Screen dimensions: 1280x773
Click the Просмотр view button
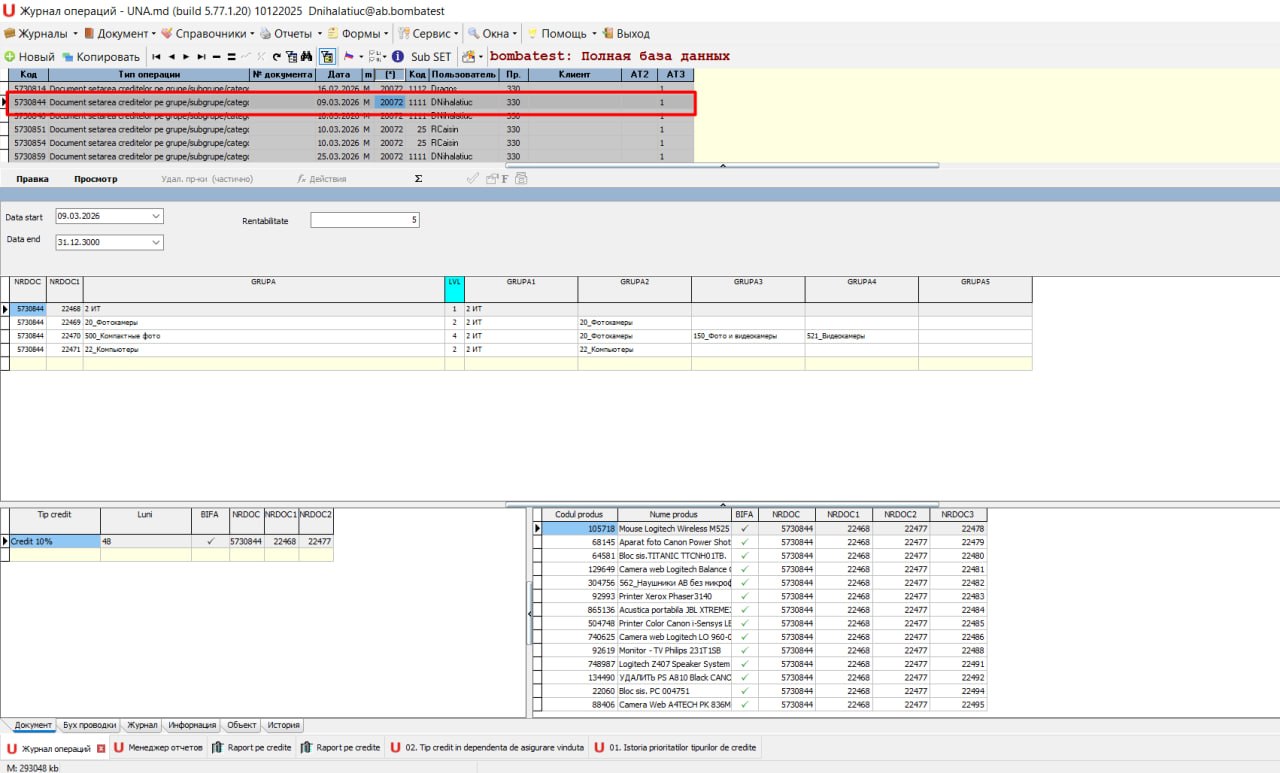coord(95,179)
